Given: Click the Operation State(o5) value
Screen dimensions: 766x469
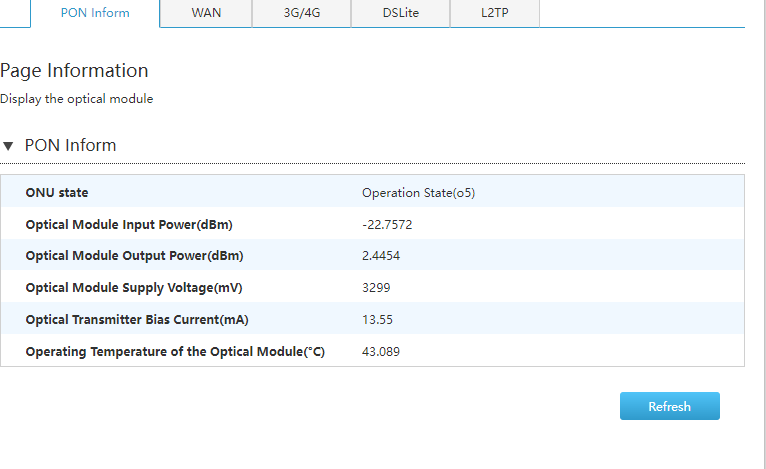Looking at the screenshot, I should [x=418, y=192].
